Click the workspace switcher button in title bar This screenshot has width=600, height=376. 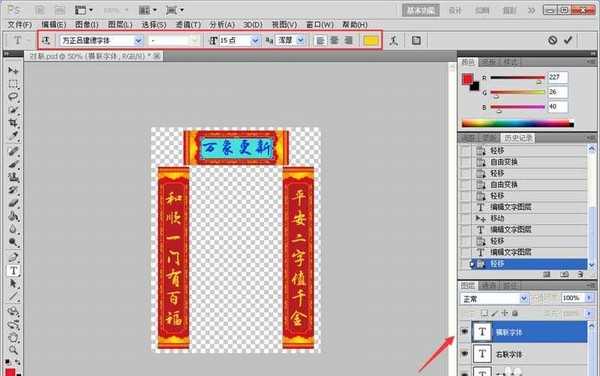[421, 11]
